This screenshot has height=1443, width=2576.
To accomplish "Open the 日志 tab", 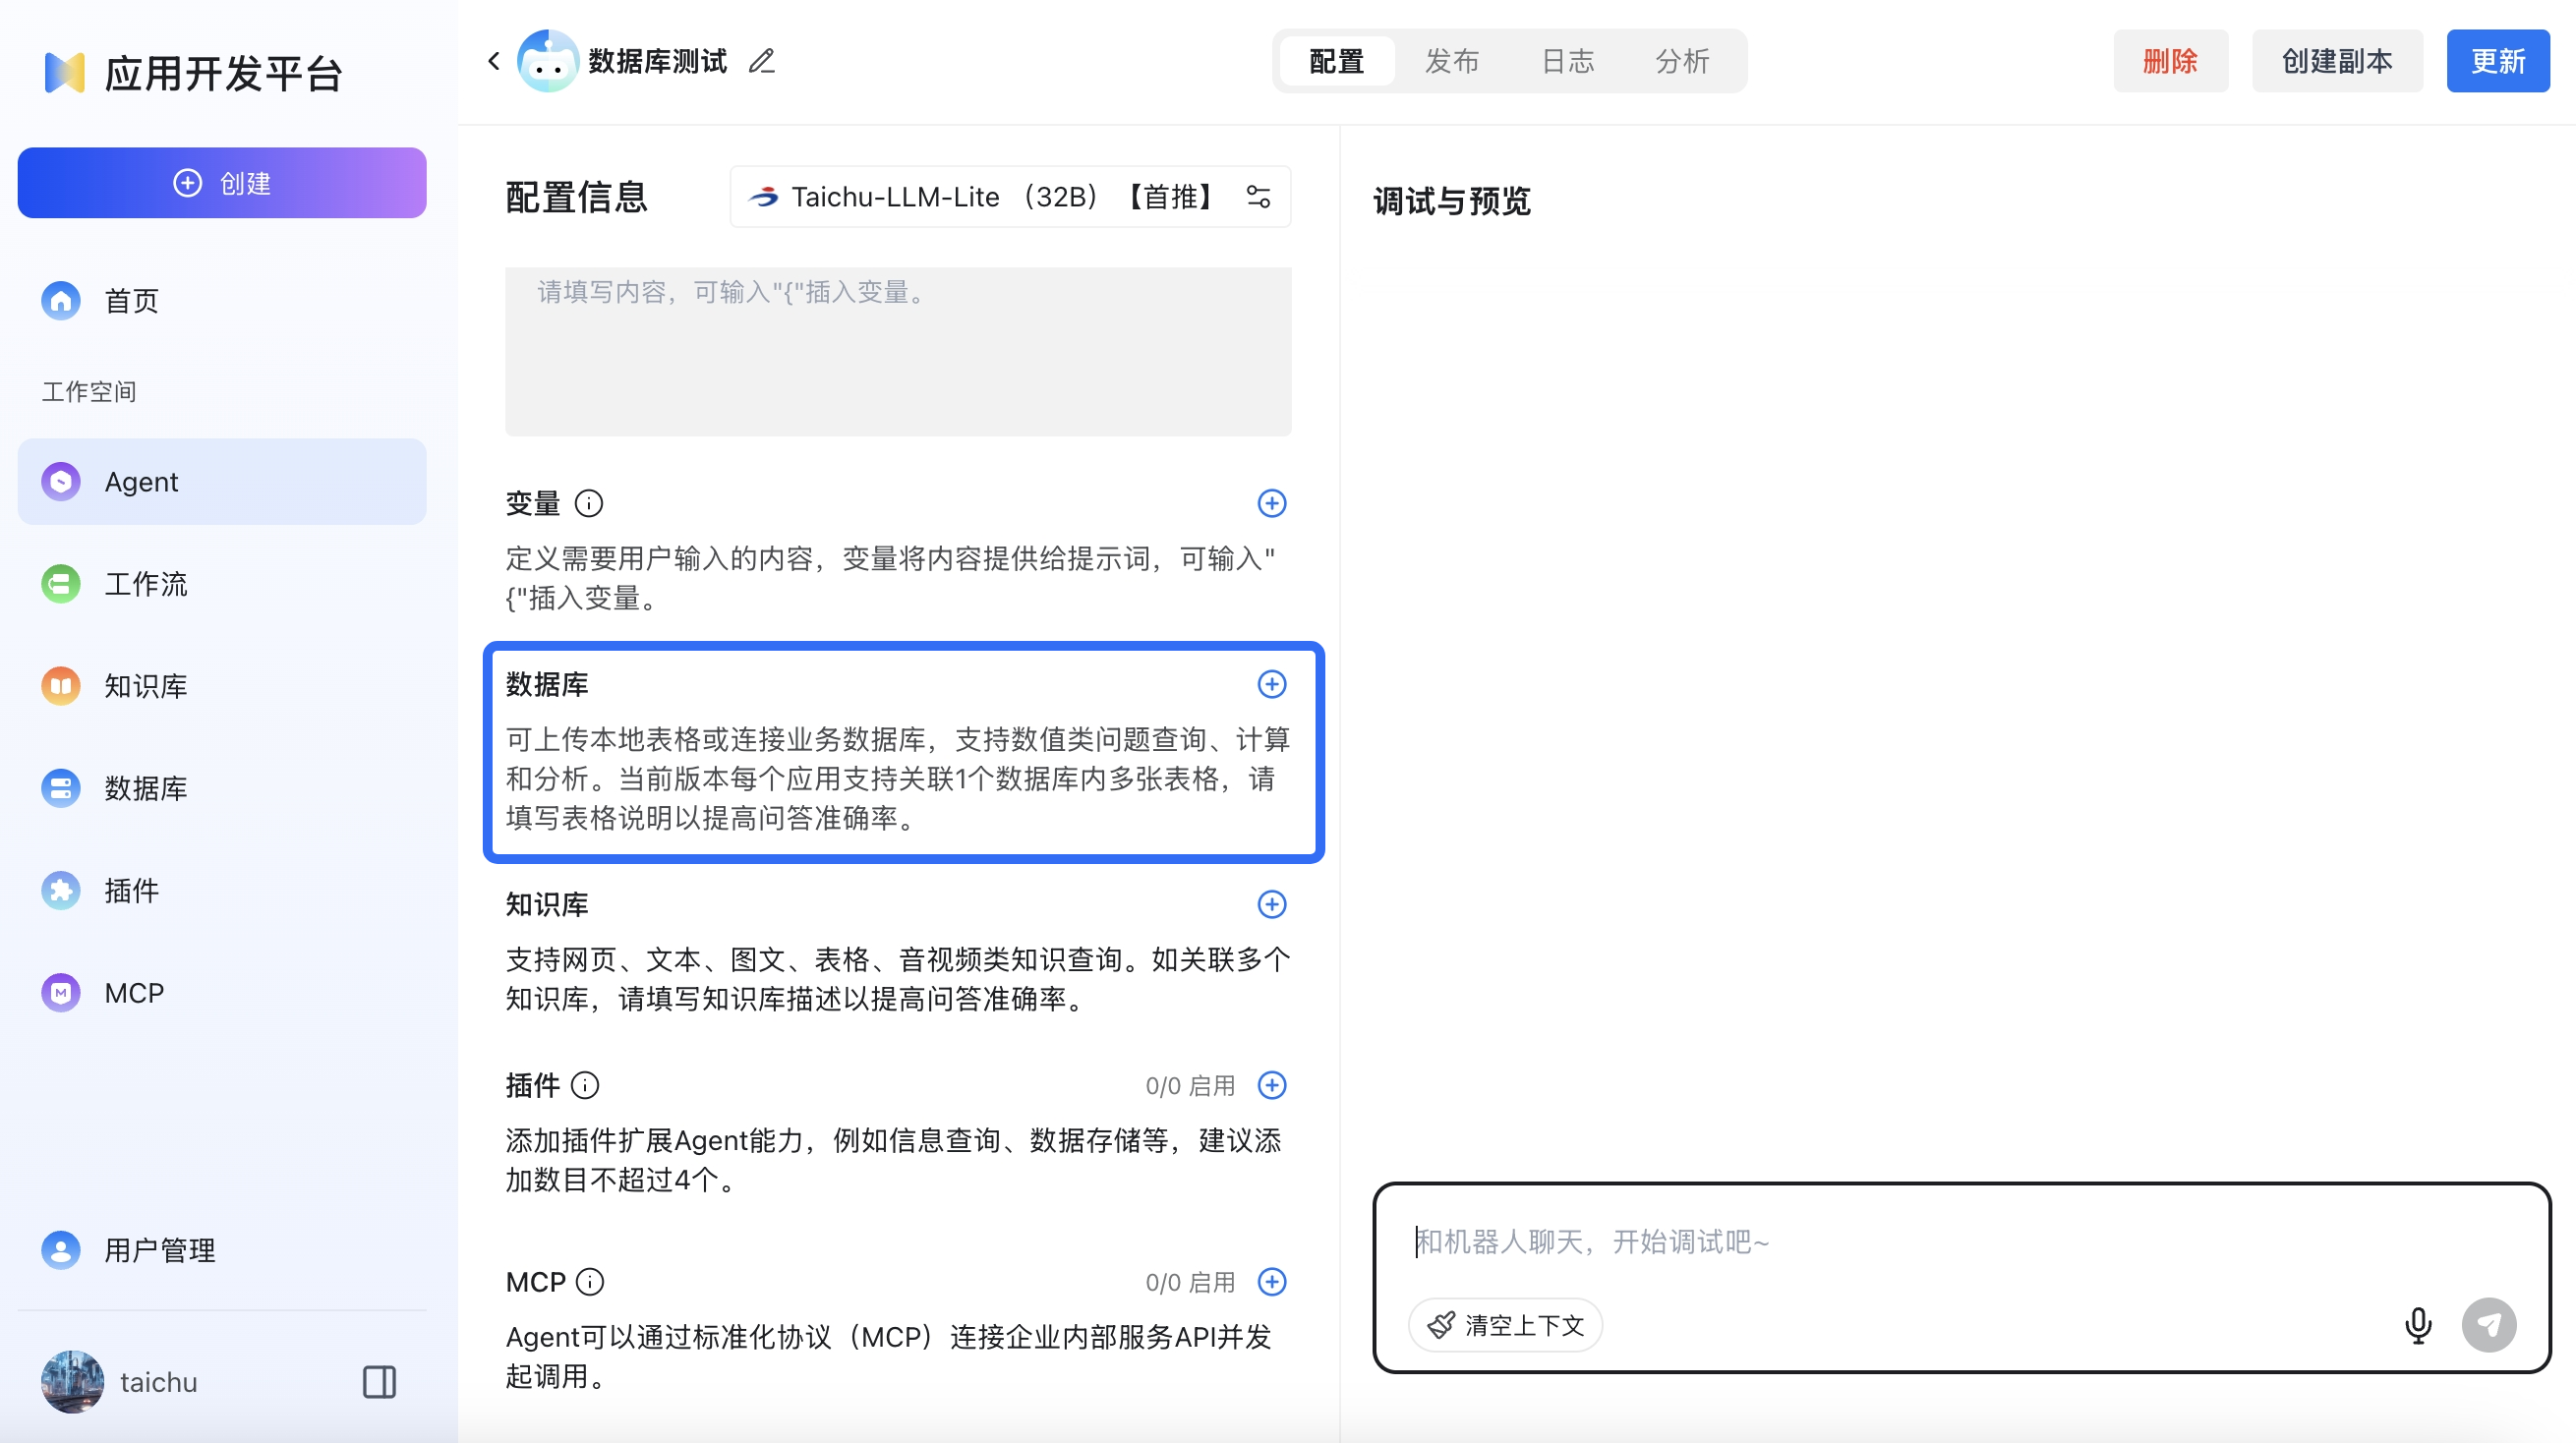I will (x=1567, y=61).
